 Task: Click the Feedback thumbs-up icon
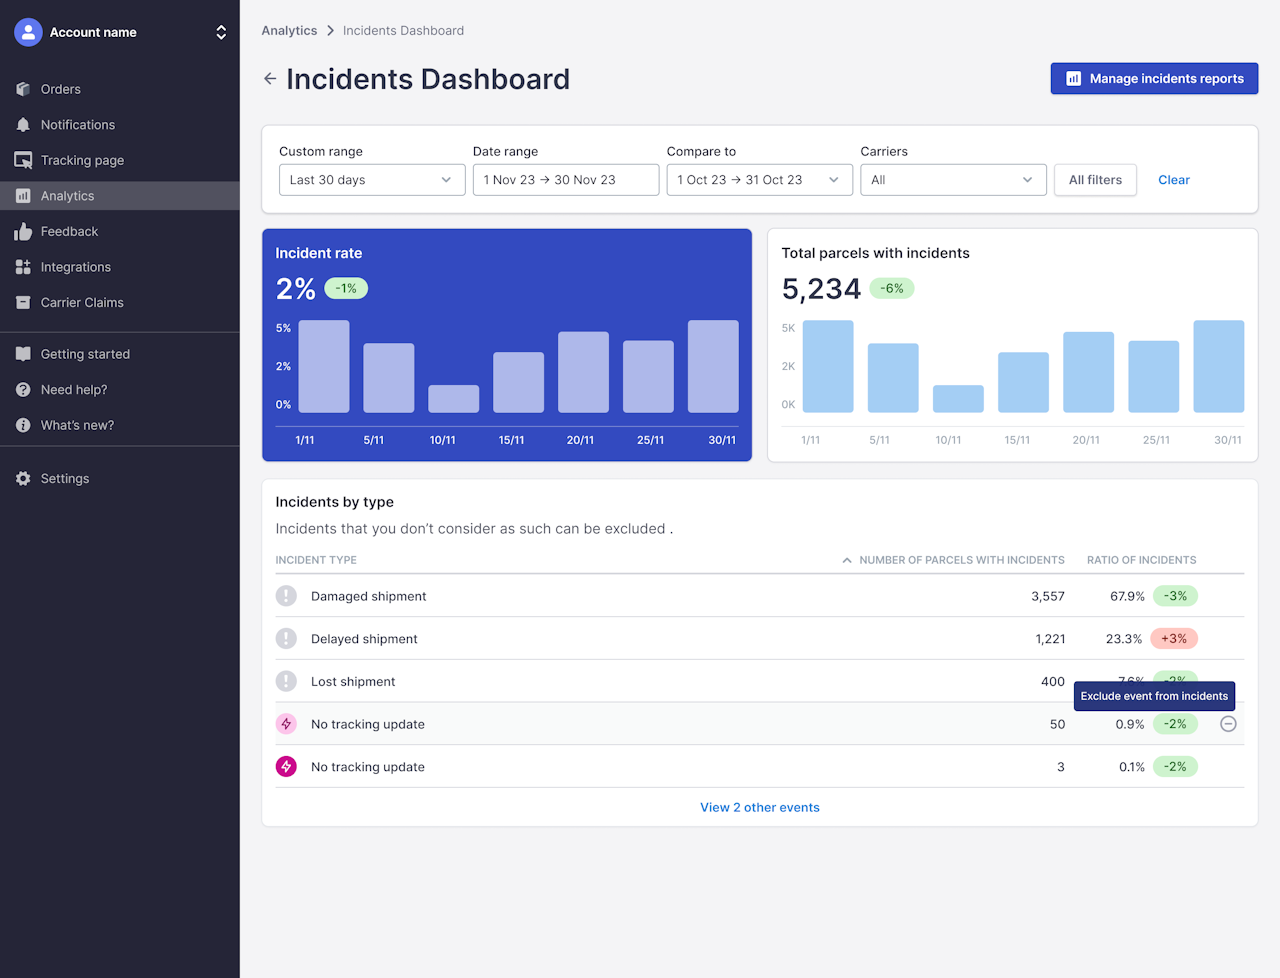click(x=23, y=232)
